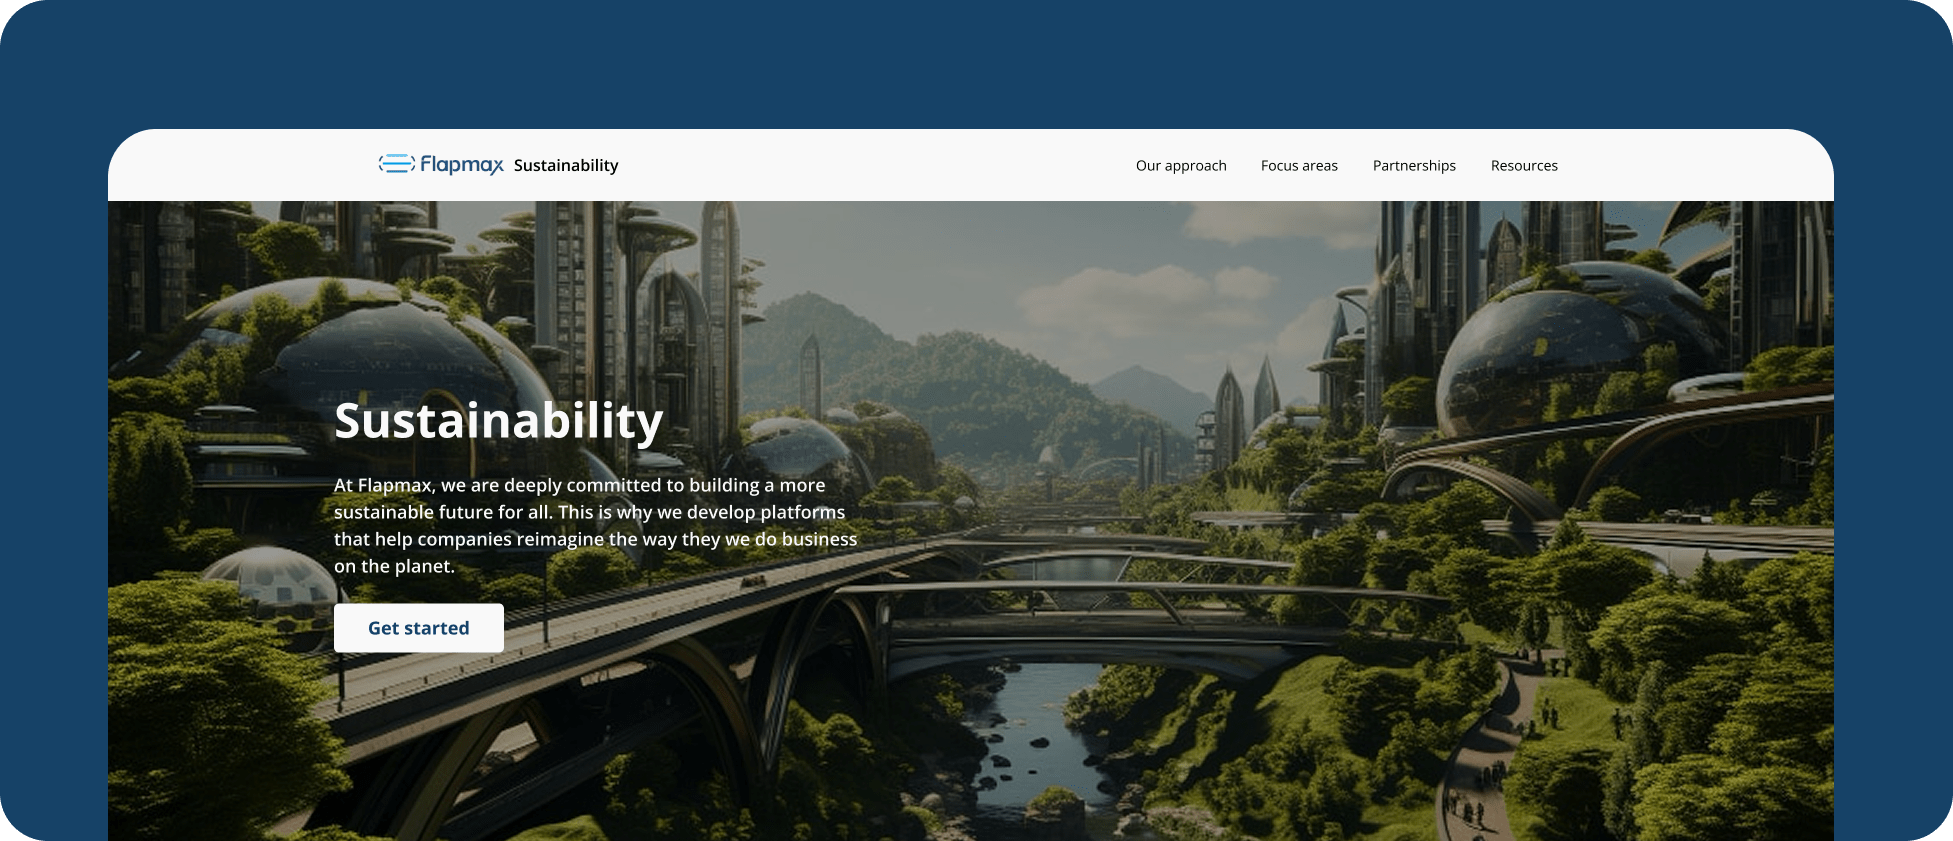
Task: Go to the Focus areas section
Action: coord(1299,166)
